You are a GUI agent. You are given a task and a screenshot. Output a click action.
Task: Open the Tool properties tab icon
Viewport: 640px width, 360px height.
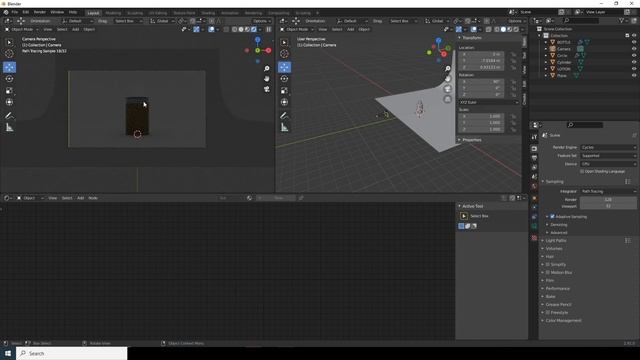(x=534, y=138)
